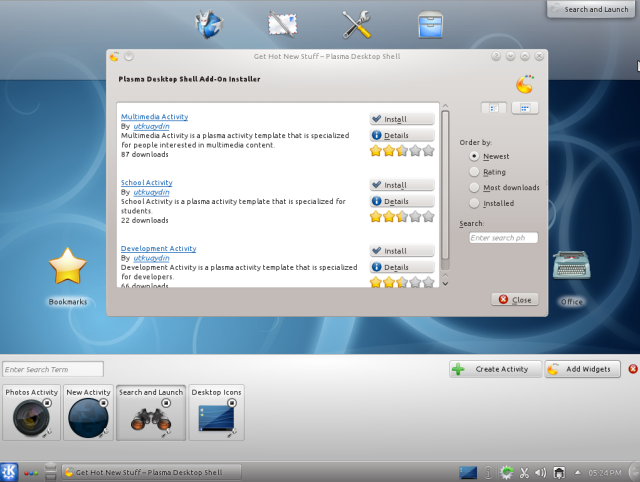
Task: Open the clipboard scissors tray icon
Action: 524,473
